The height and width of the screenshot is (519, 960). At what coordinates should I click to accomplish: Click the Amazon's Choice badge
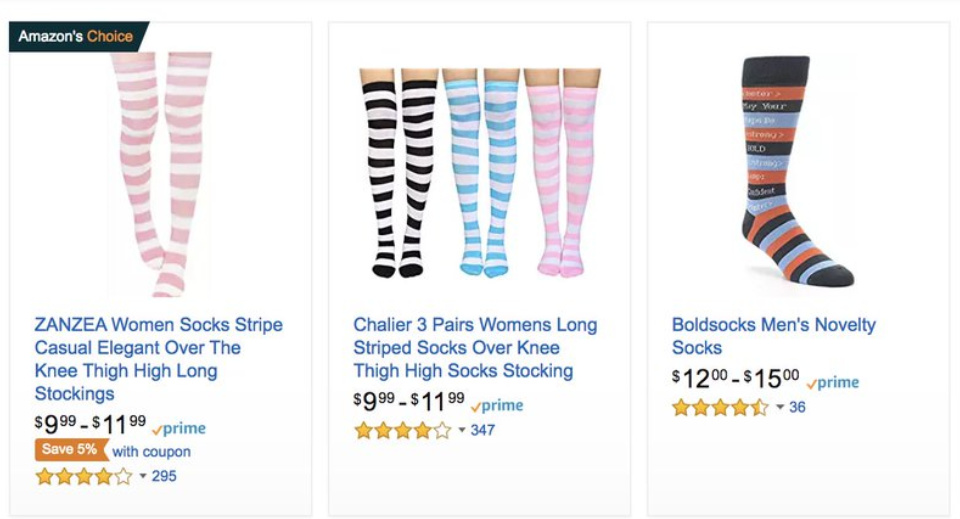pos(76,36)
